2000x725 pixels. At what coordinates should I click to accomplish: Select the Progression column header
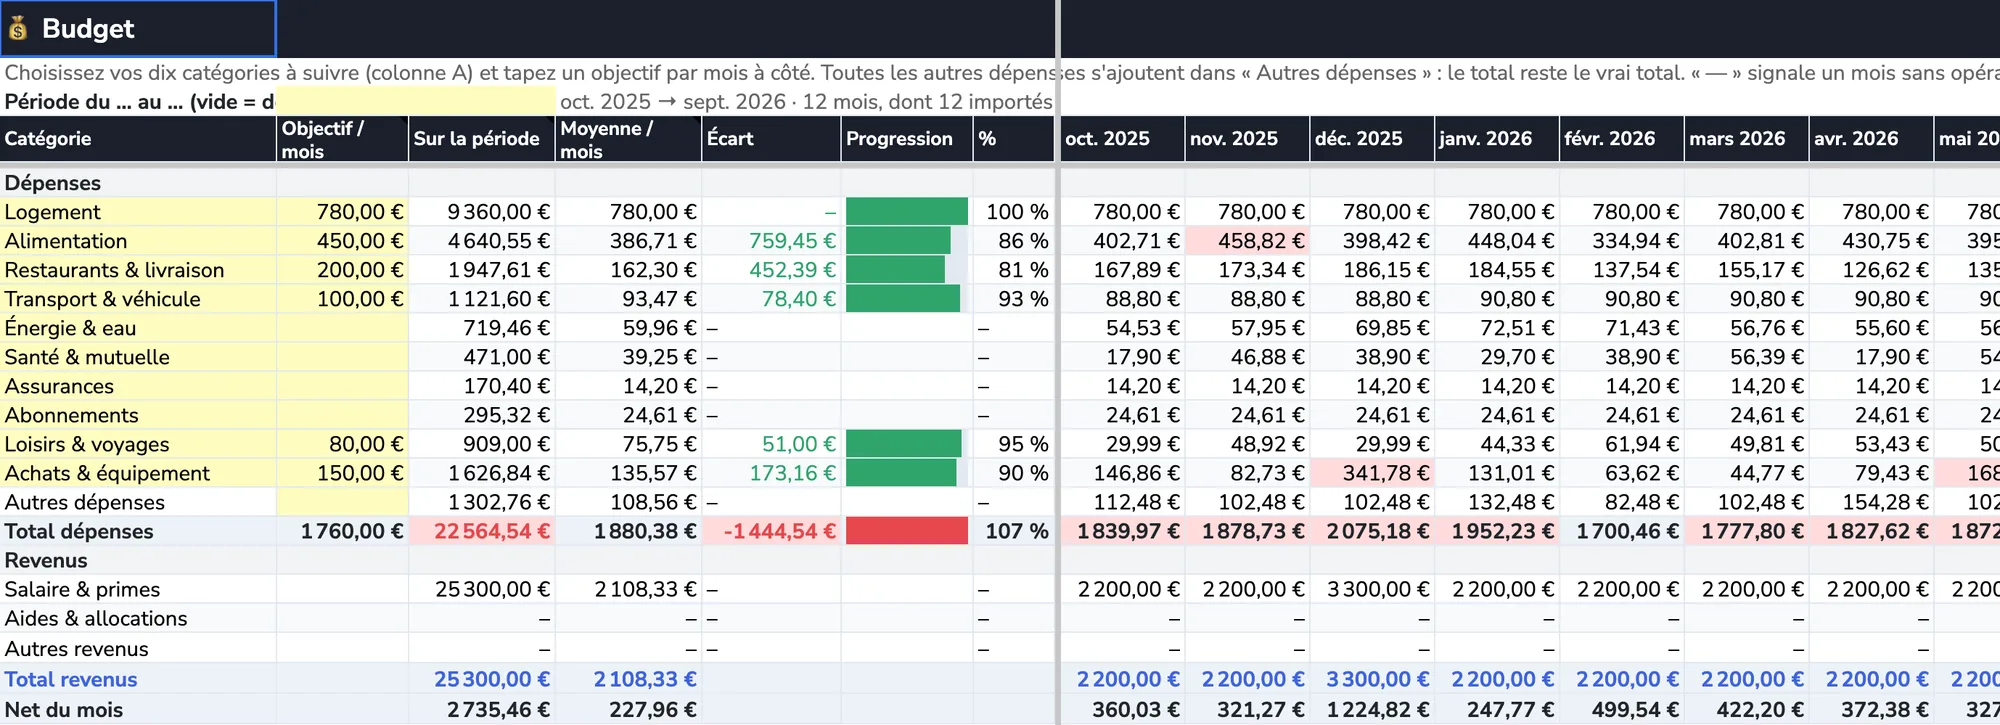(x=907, y=139)
